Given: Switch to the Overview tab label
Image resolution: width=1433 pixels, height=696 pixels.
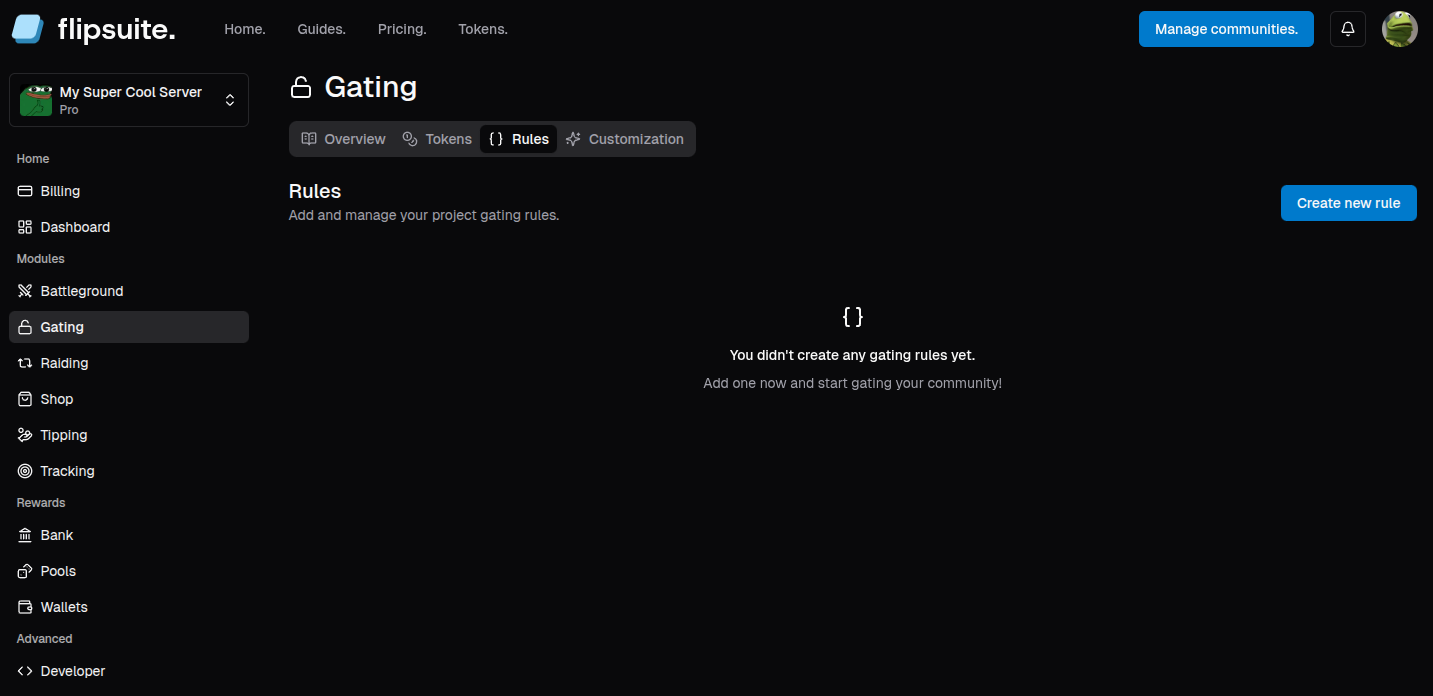Looking at the screenshot, I should coord(355,139).
